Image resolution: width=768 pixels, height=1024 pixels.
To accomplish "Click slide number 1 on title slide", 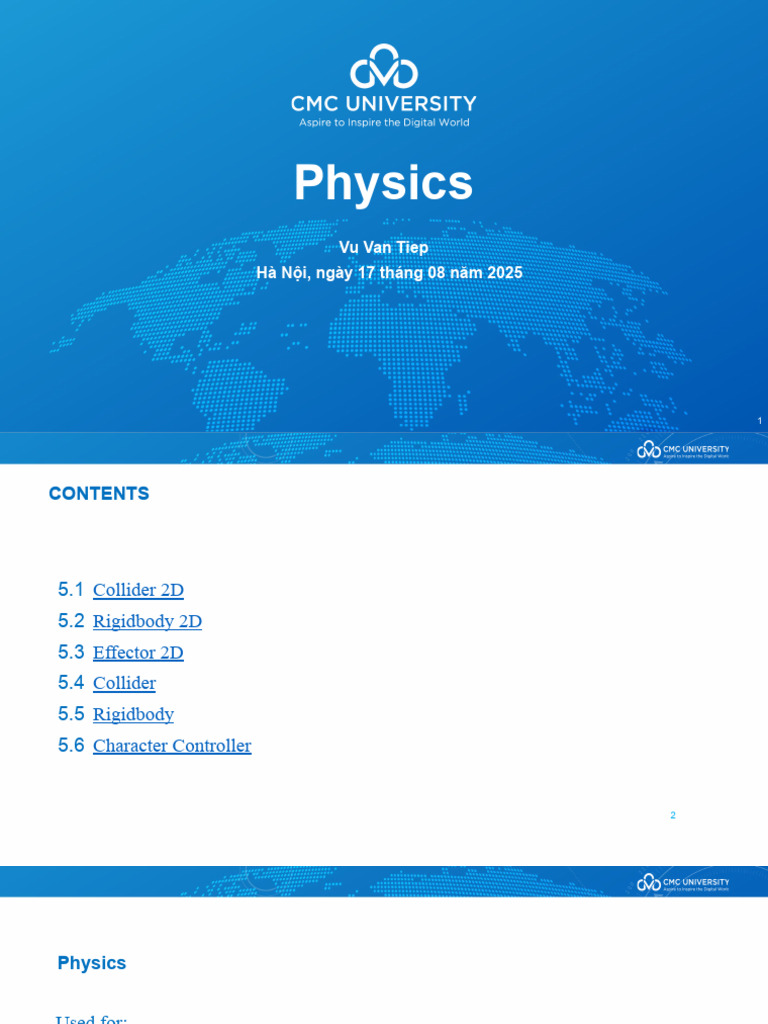I will coord(760,421).
